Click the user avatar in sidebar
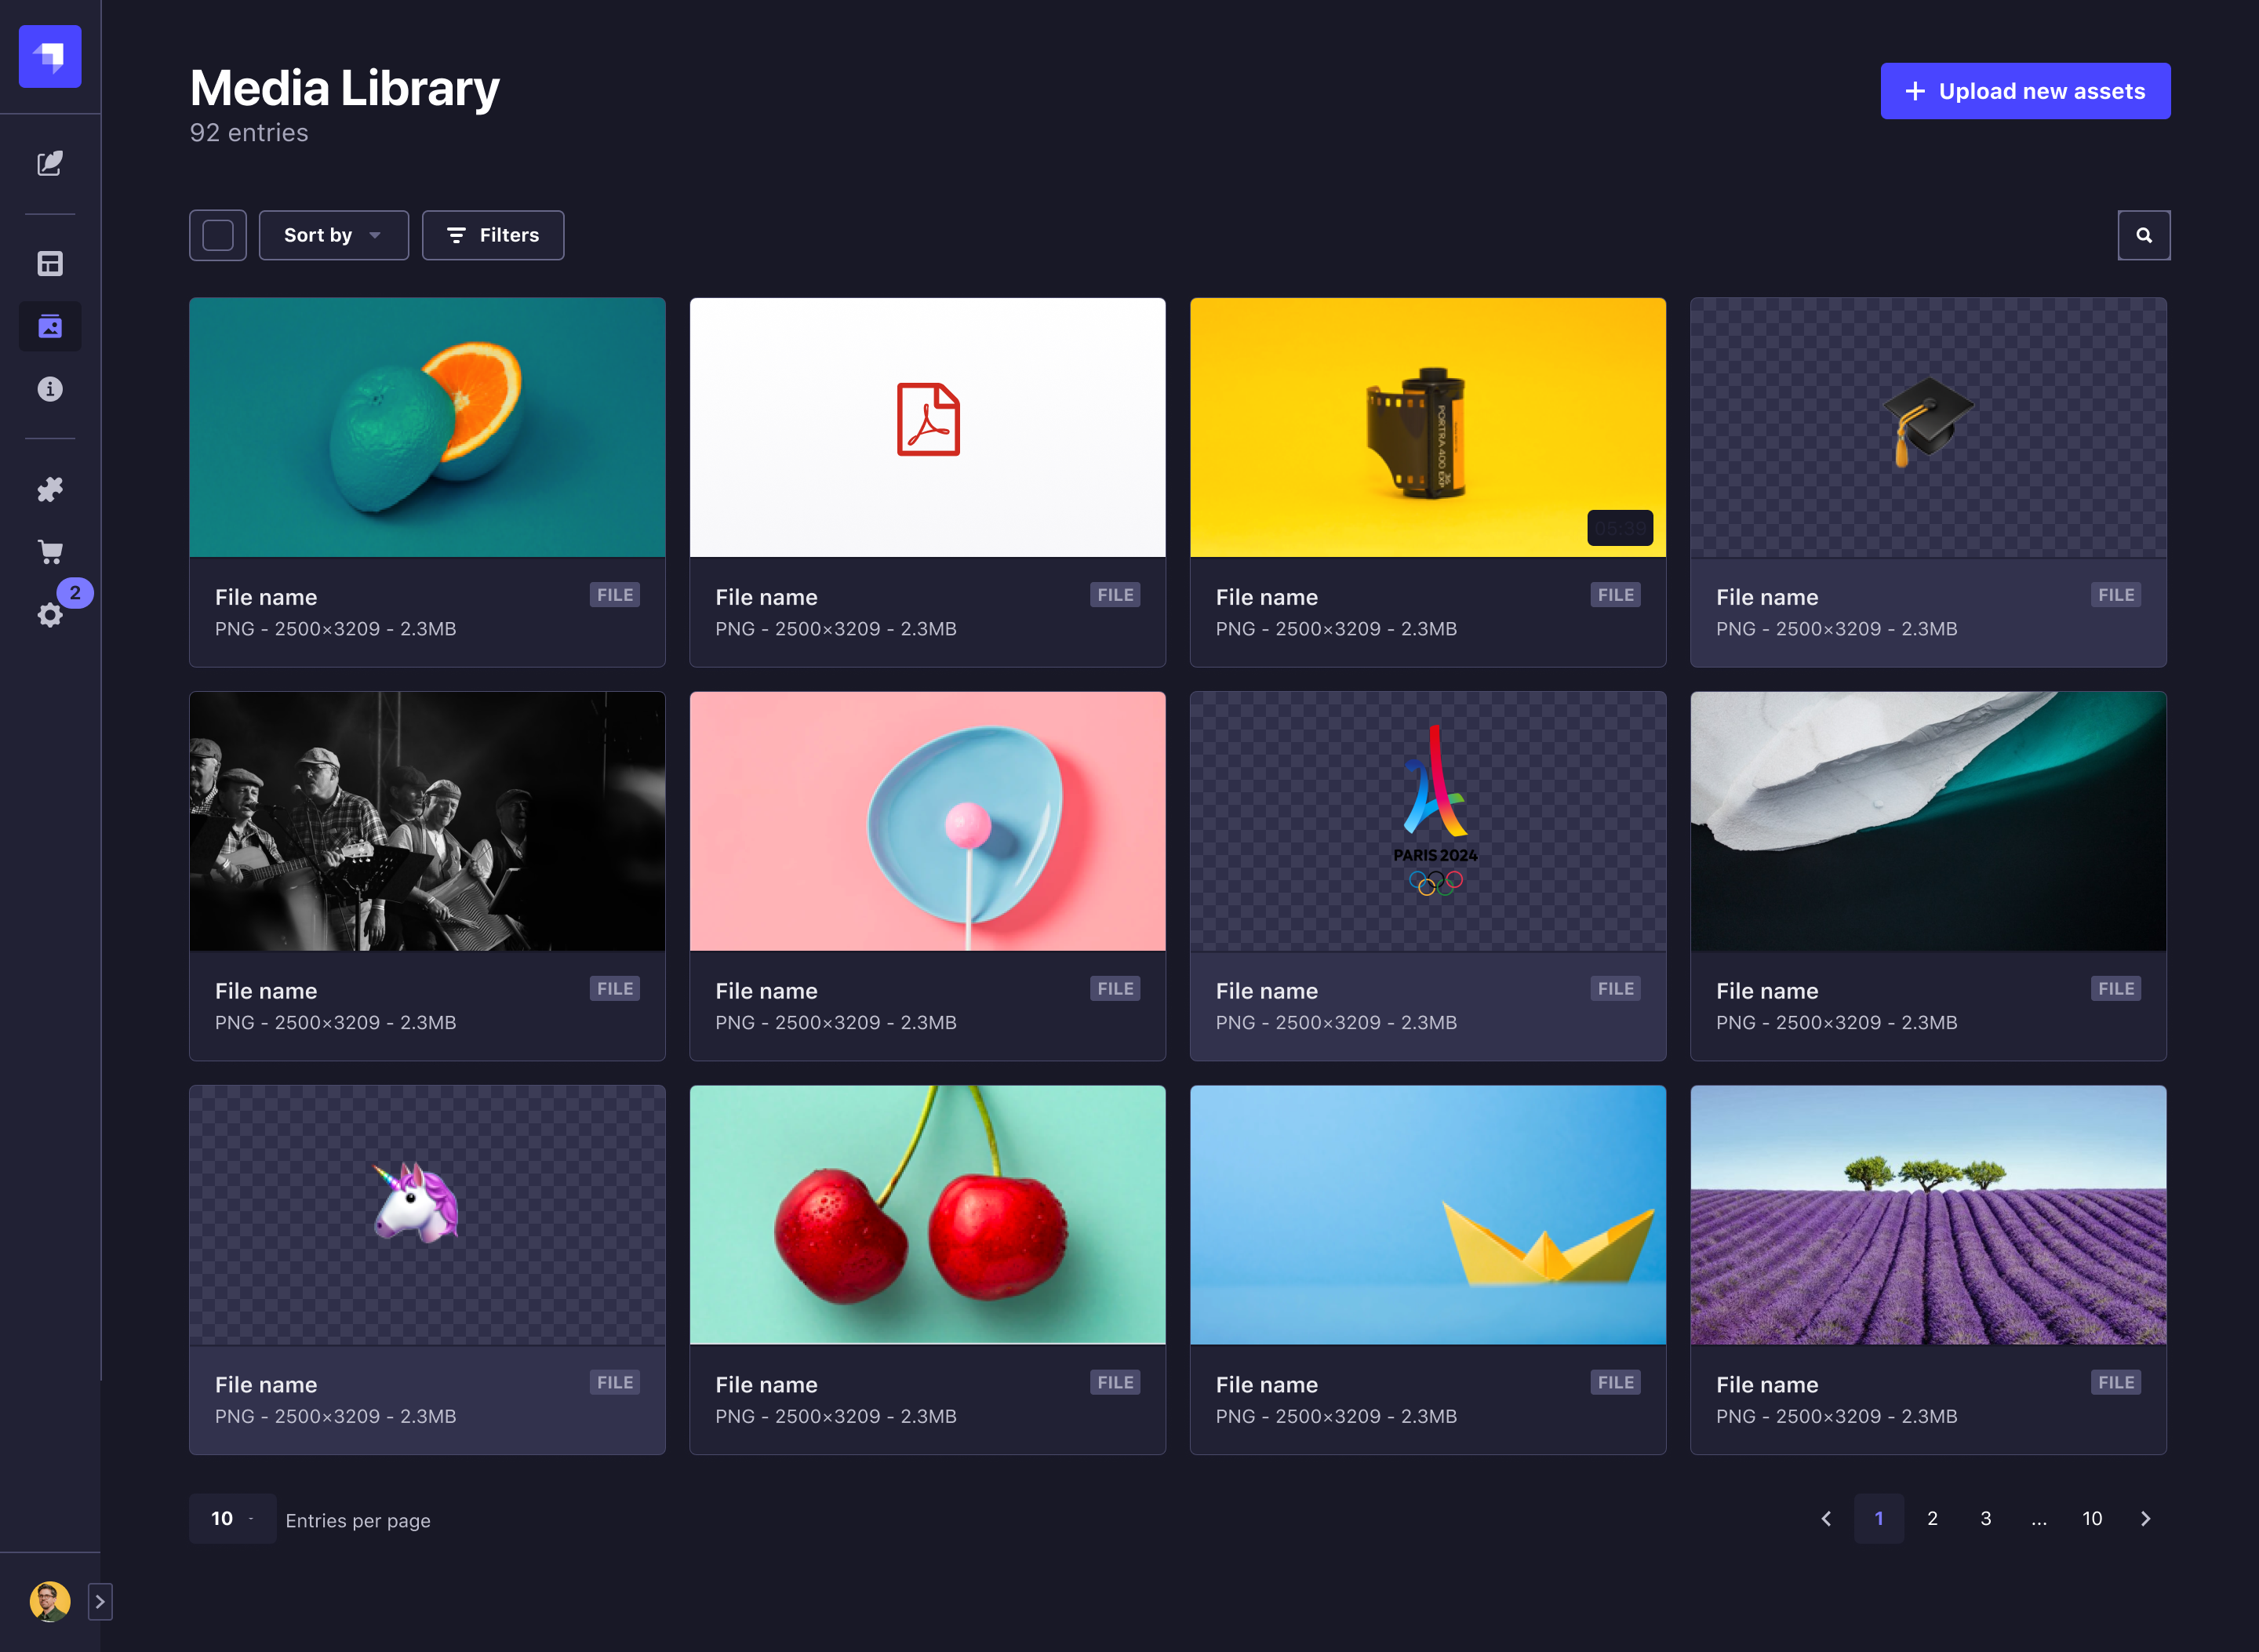This screenshot has width=2259, height=1652. coord(50,1601)
